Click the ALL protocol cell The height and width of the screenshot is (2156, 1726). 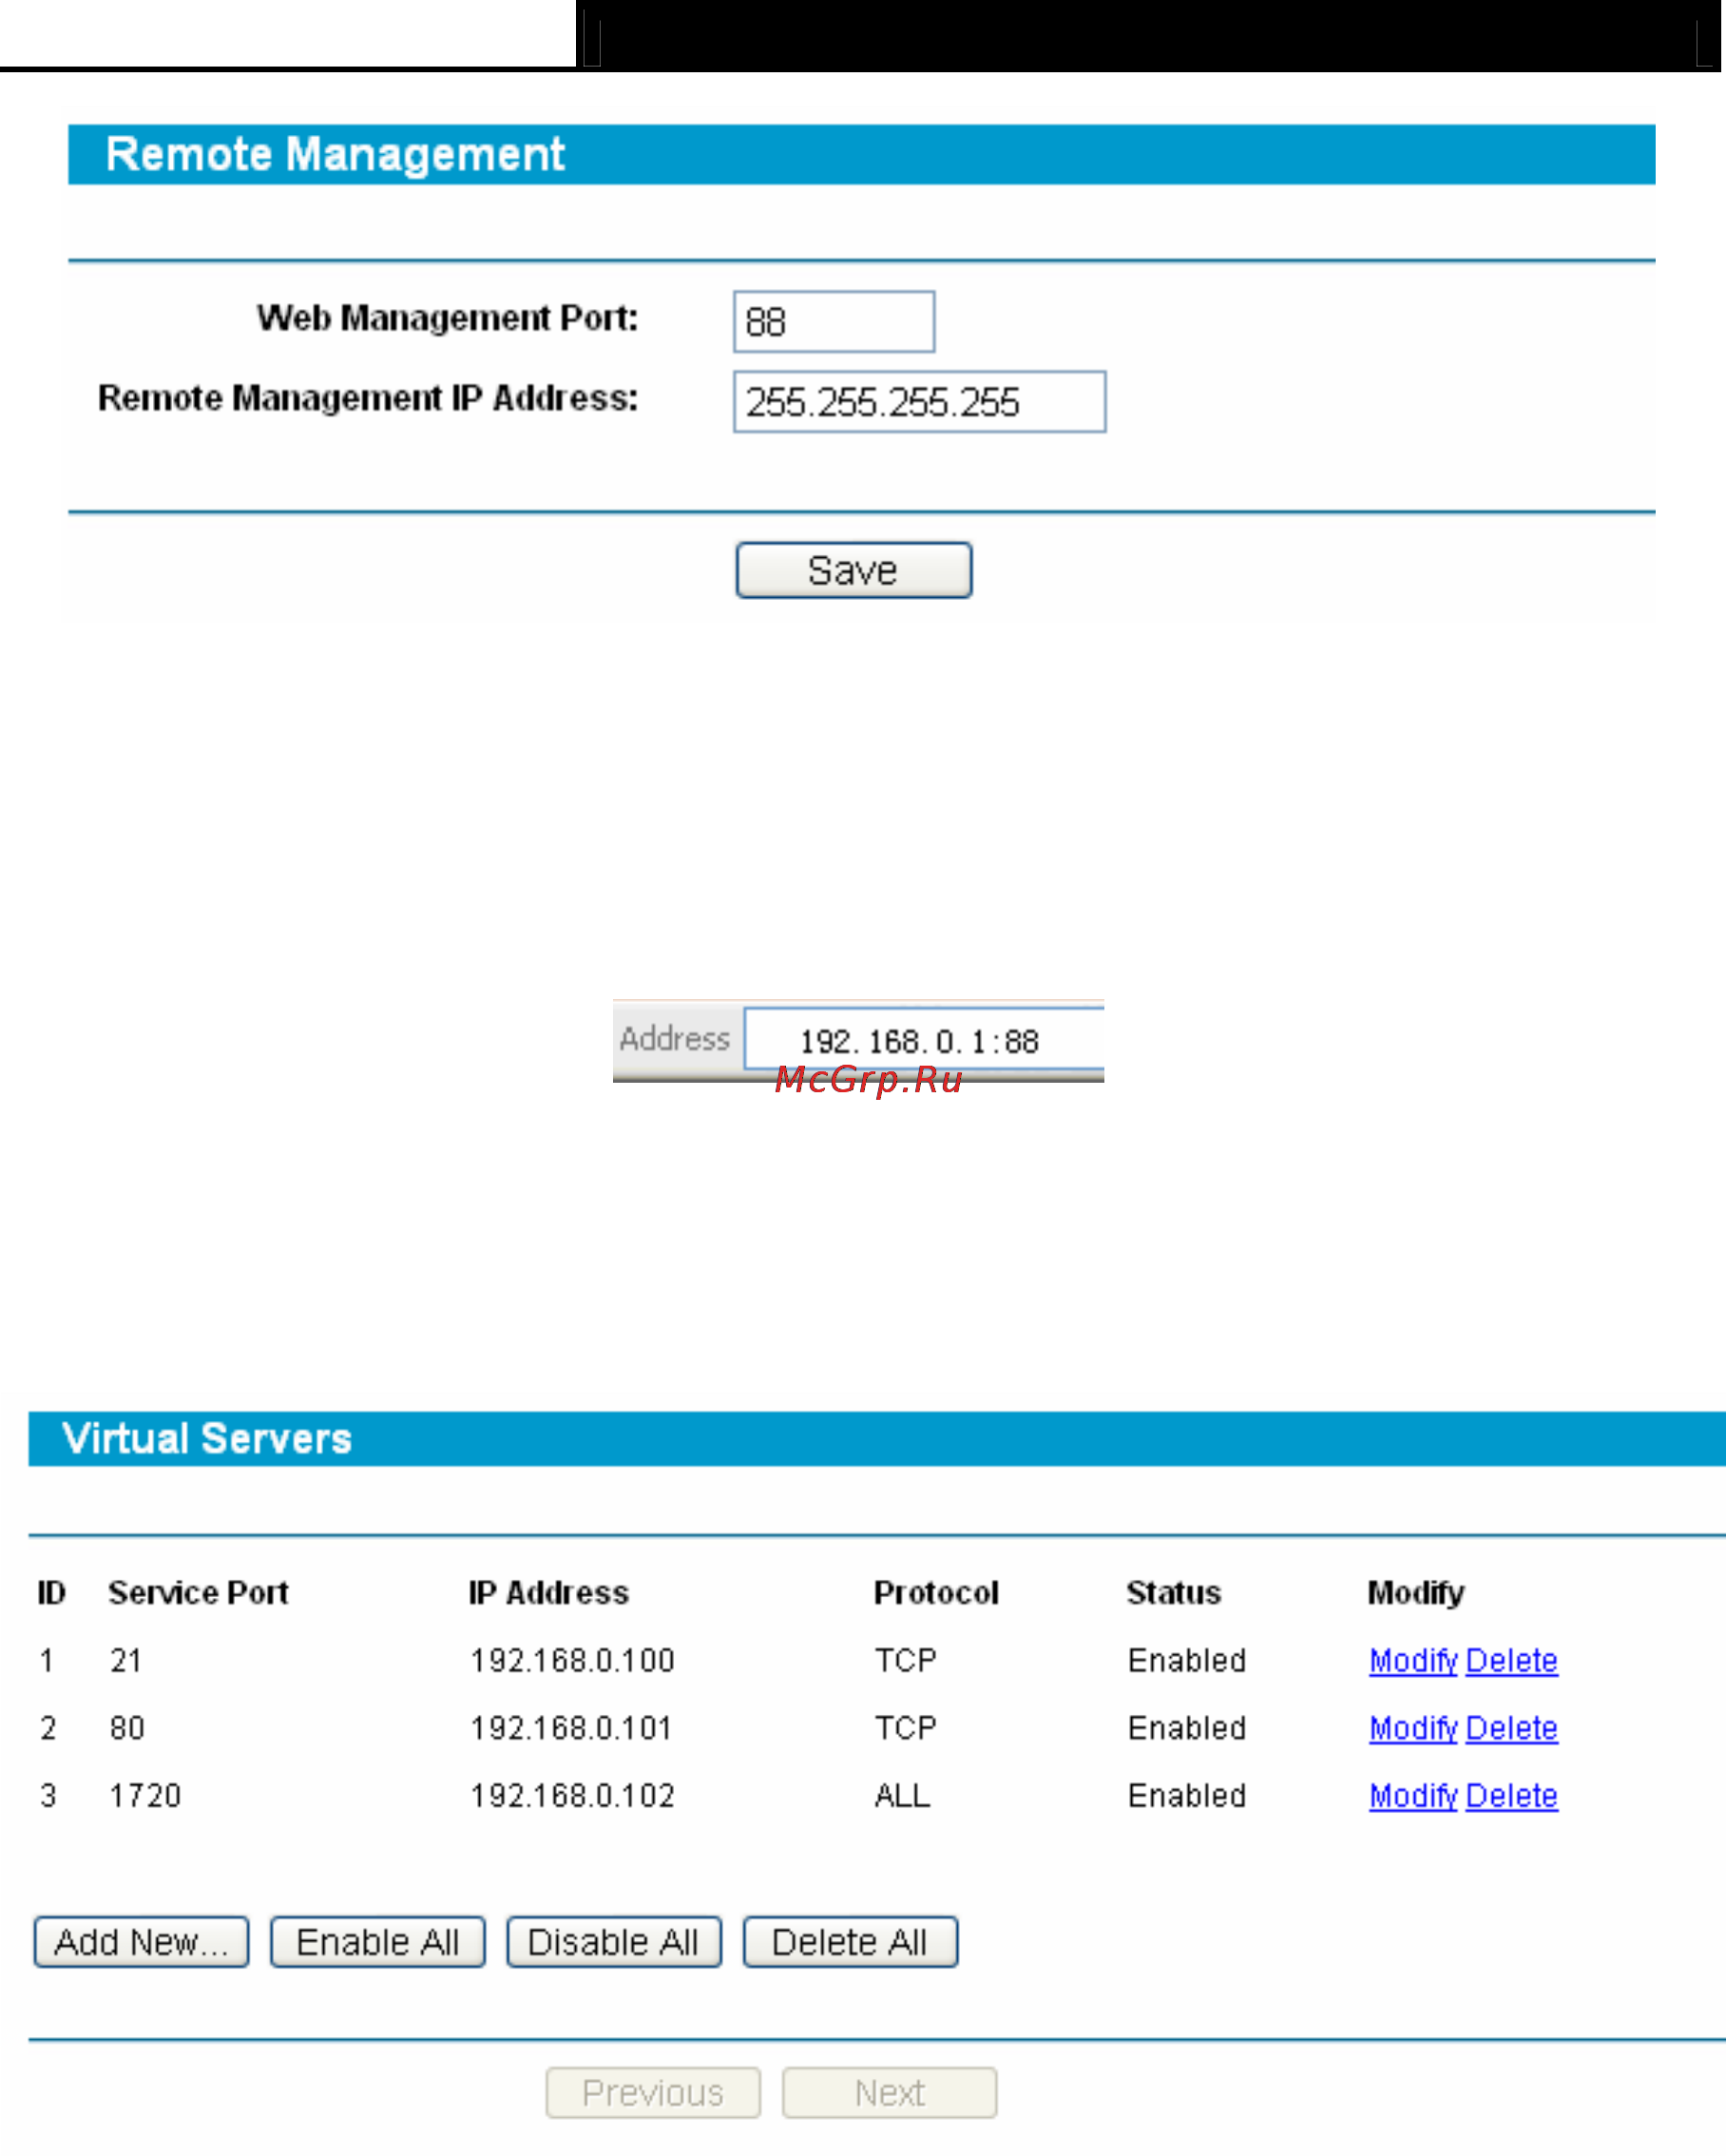click(903, 1796)
